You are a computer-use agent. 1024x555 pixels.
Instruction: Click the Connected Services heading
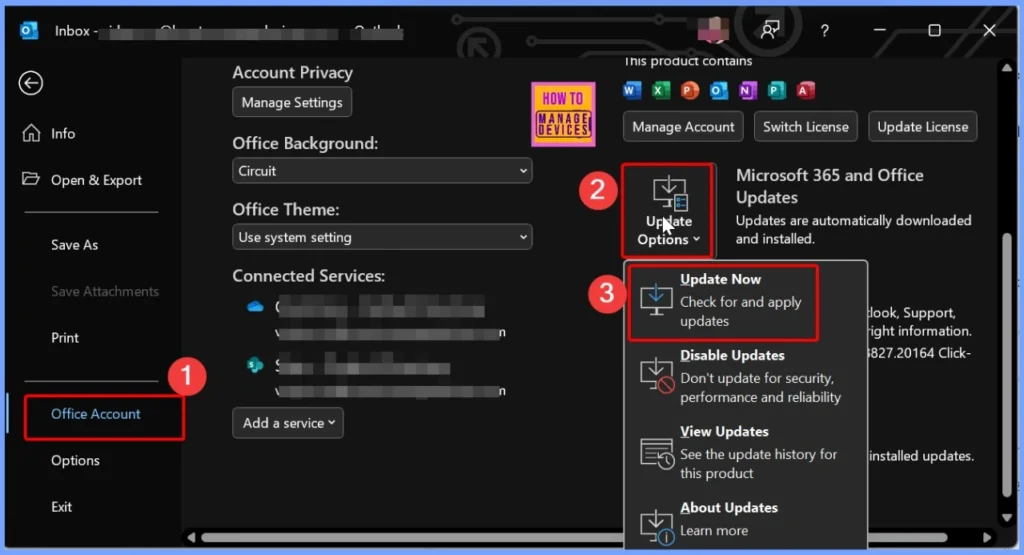click(x=309, y=276)
